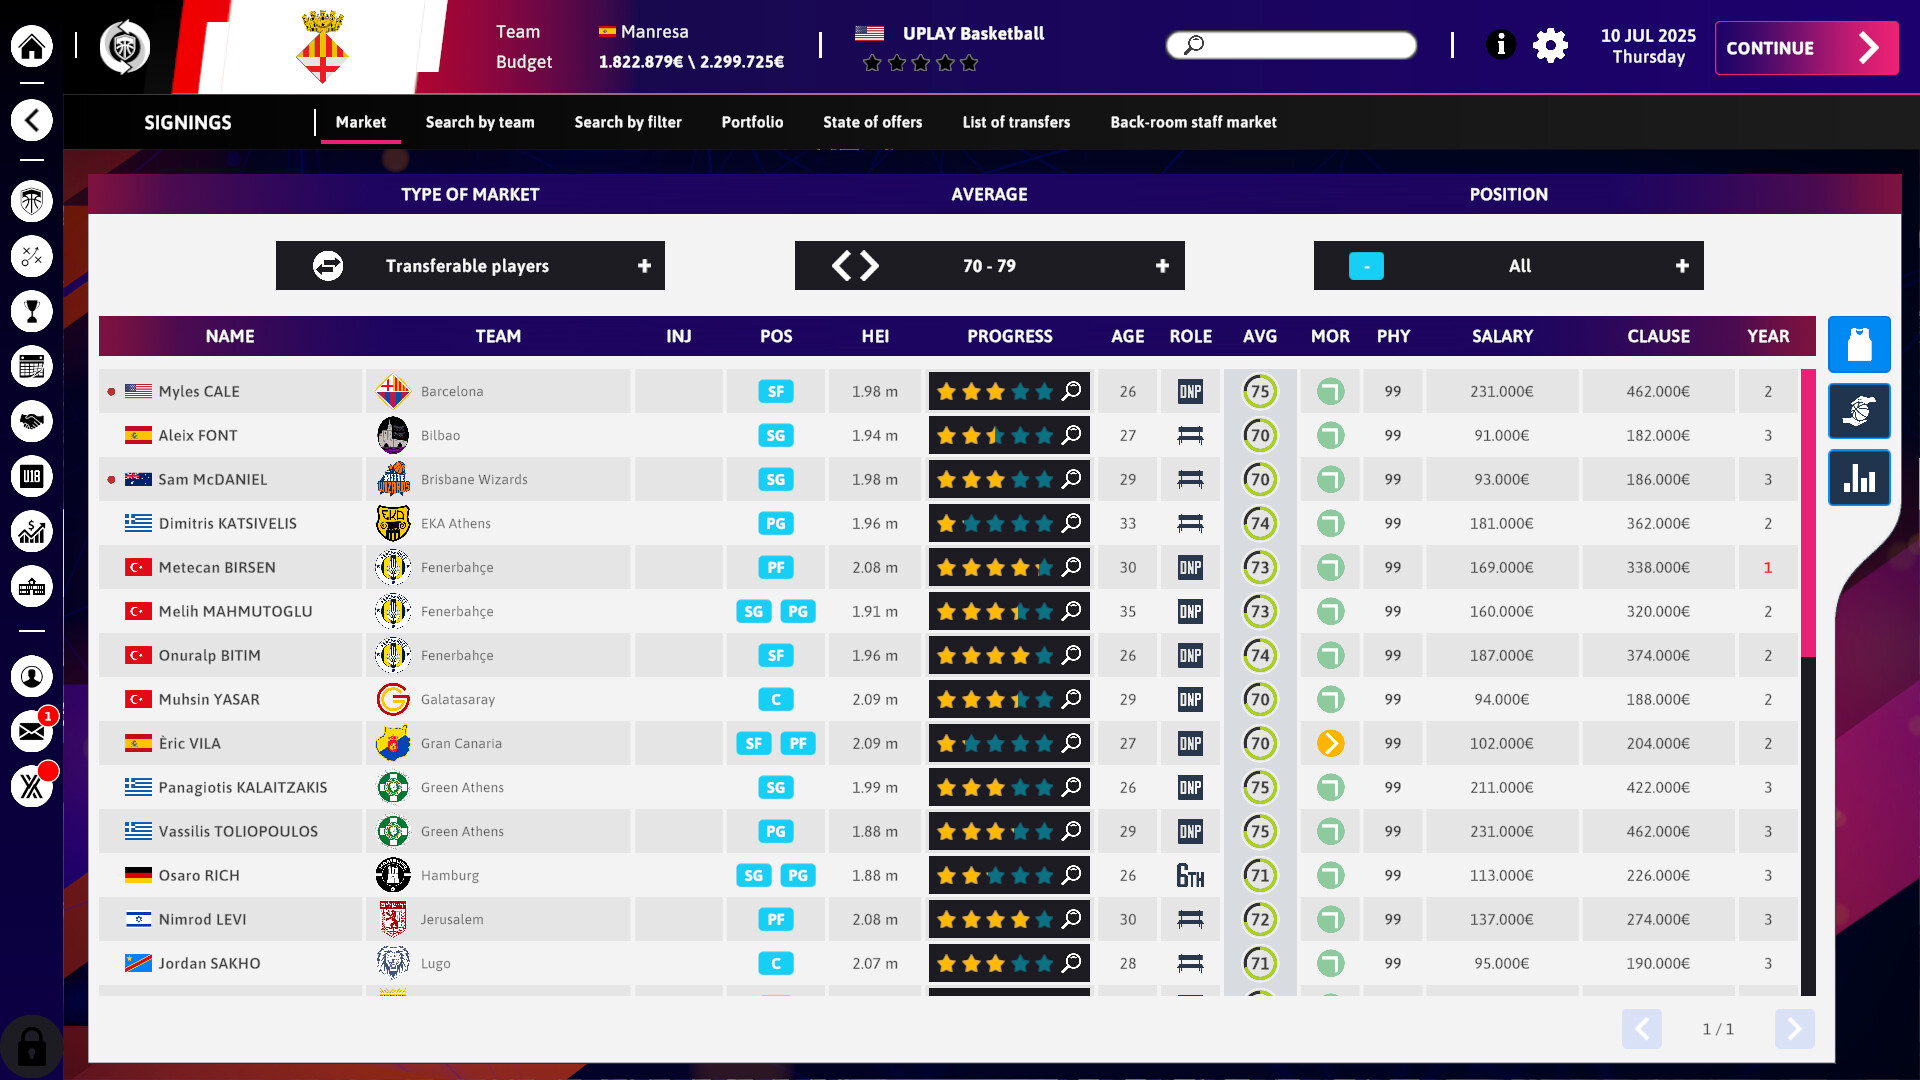Open the Transferable players market selector
The width and height of the screenshot is (1920, 1080).
click(470, 266)
